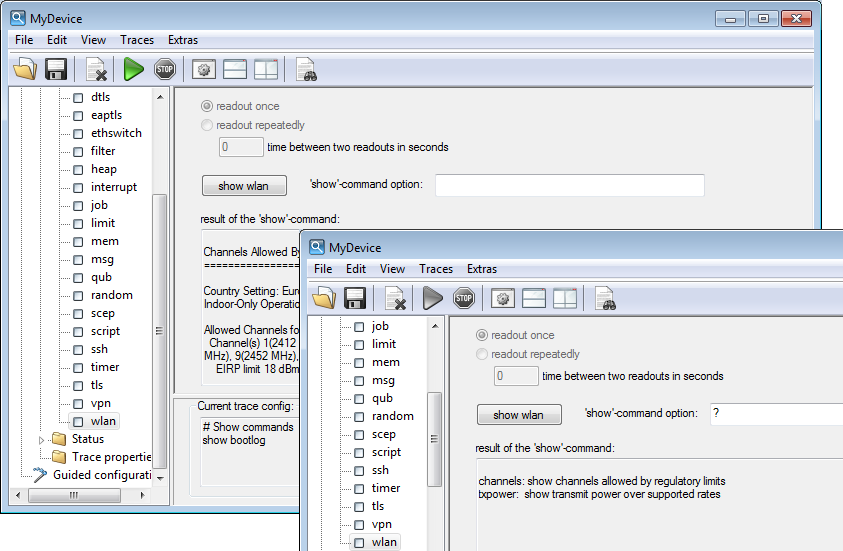Tick the ethswitch checkbox

pos(78,133)
